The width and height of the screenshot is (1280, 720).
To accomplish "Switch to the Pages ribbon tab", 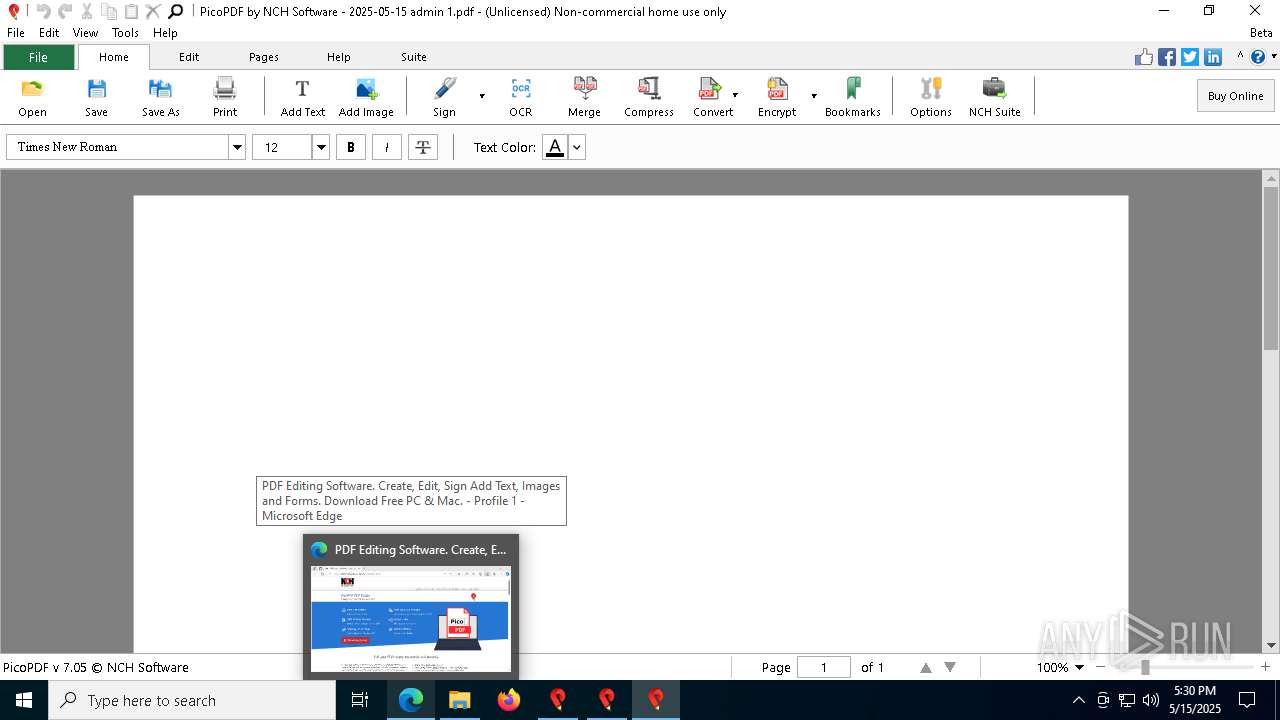I will pyautogui.click(x=264, y=57).
